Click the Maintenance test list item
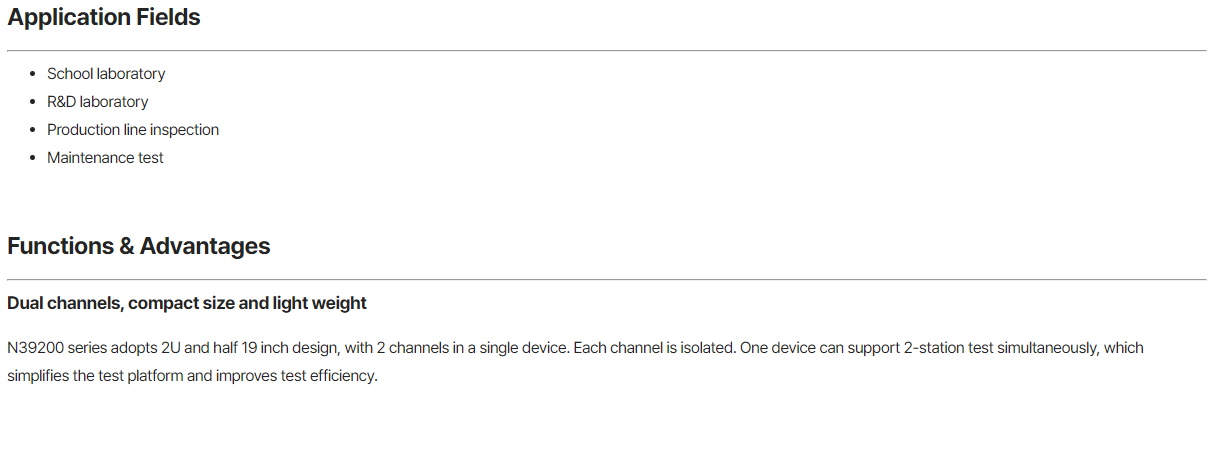1213x449 pixels. tap(105, 158)
